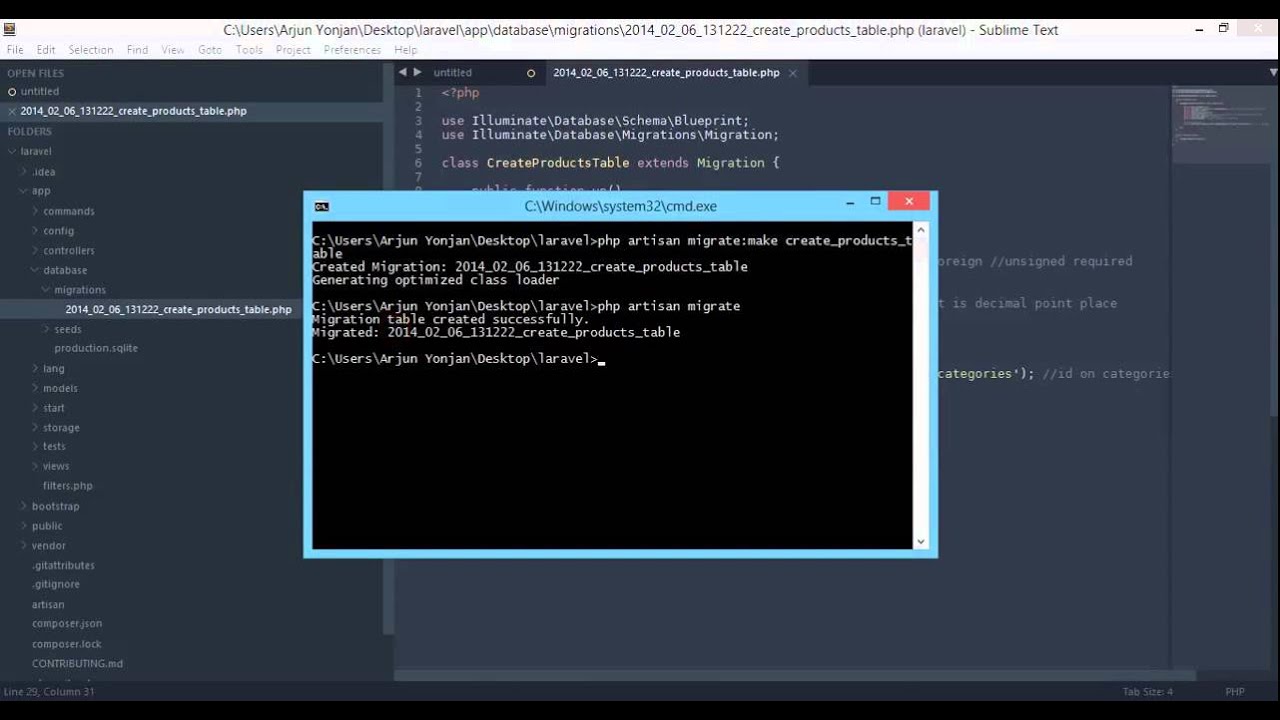This screenshot has height=720, width=1280.
Task: Collapse the database folder
Action: [x=35, y=270]
